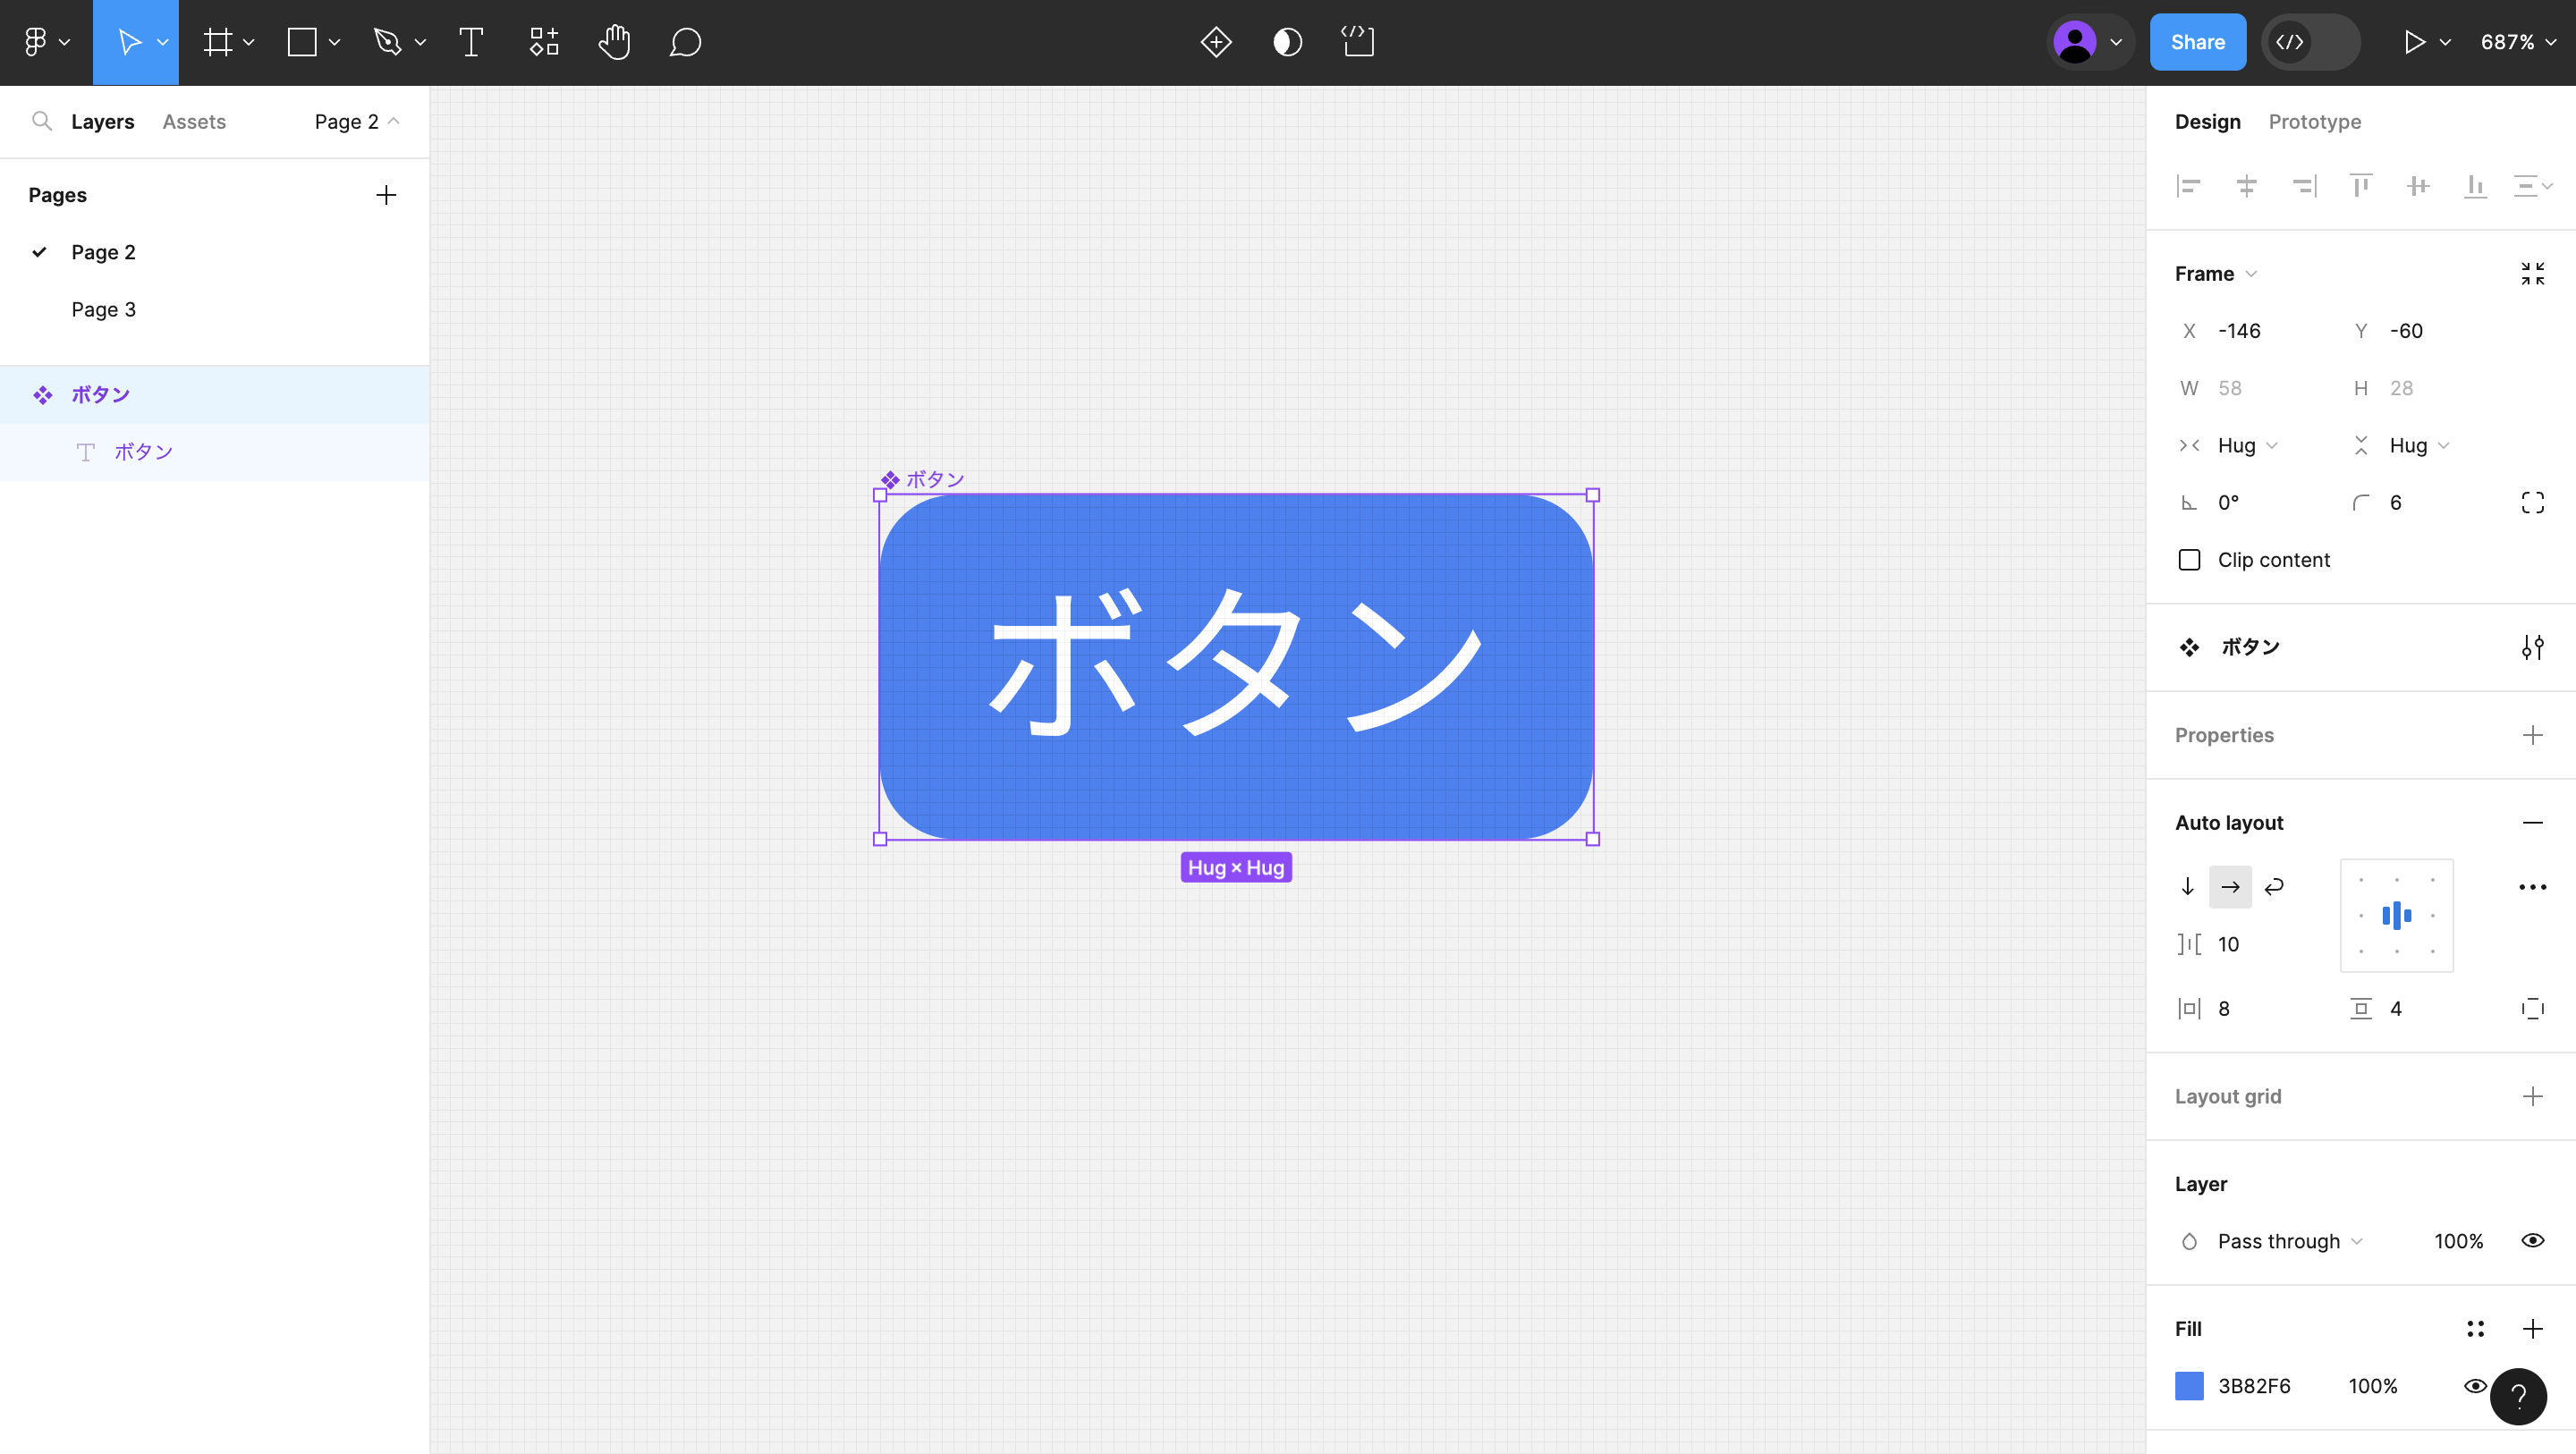Toggle visibility of the Fill color
This screenshot has width=2576, height=1454.
click(x=2476, y=1386)
